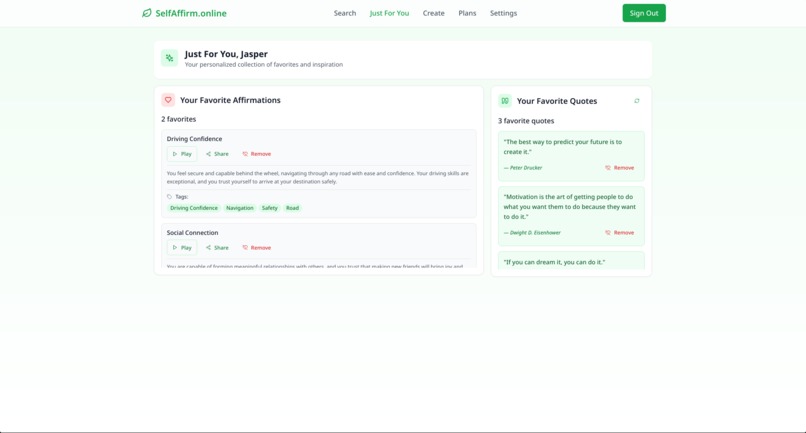The height and width of the screenshot is (433, 806).
Task: Remove the Dwight D. Eisenhower quote
Action: 619,232
